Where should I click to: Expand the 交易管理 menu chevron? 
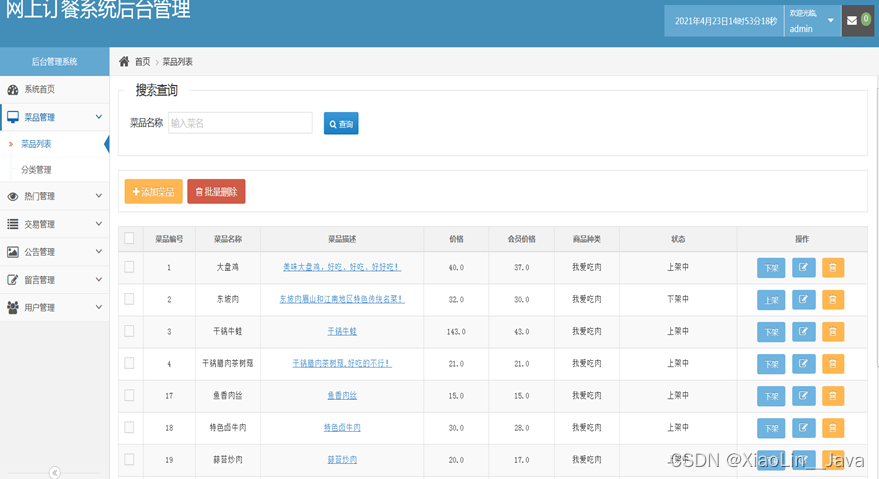[99, 224]
